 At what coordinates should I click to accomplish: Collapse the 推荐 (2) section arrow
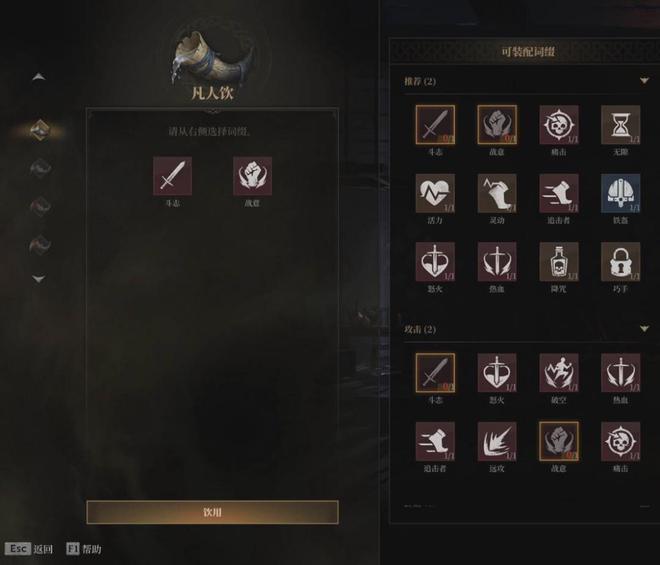pos(644,80)
